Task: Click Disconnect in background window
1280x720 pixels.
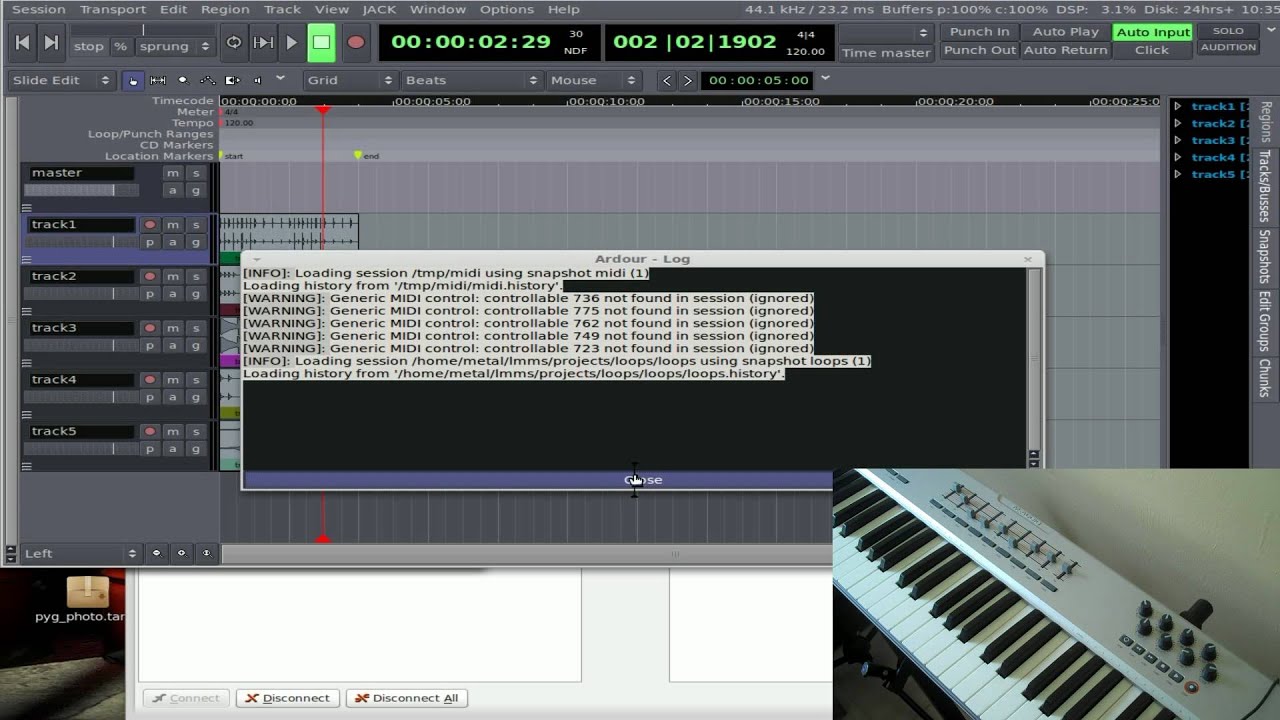Action: [287, 698]
